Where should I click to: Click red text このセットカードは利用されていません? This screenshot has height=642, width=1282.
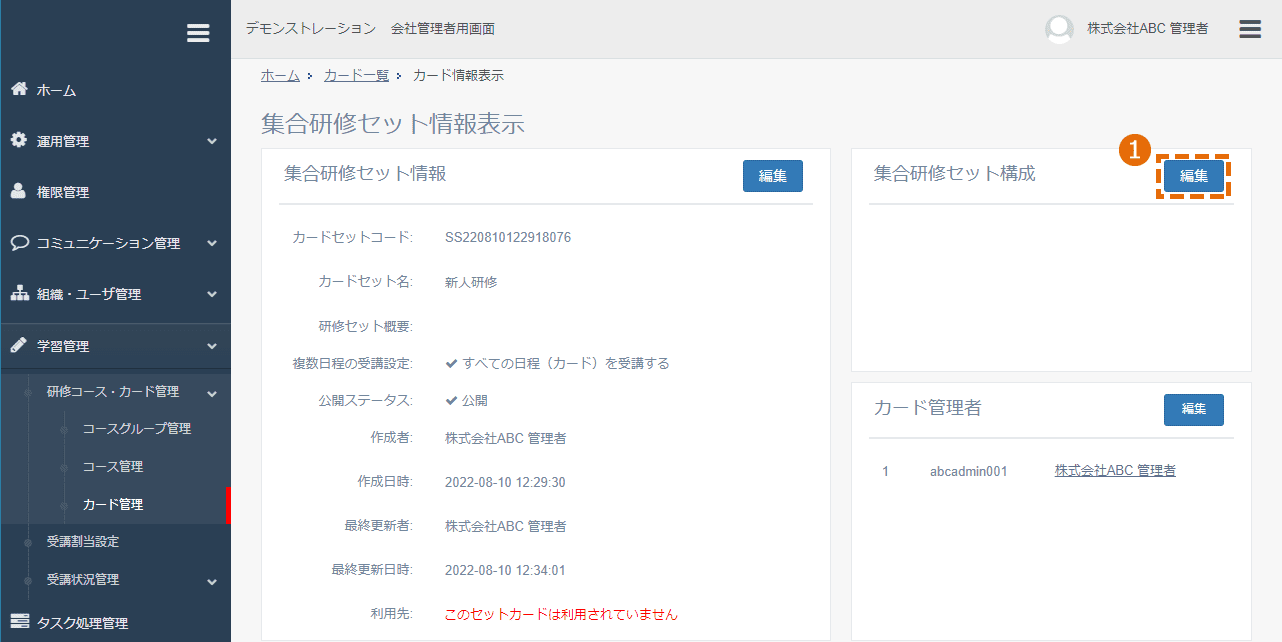561,614
